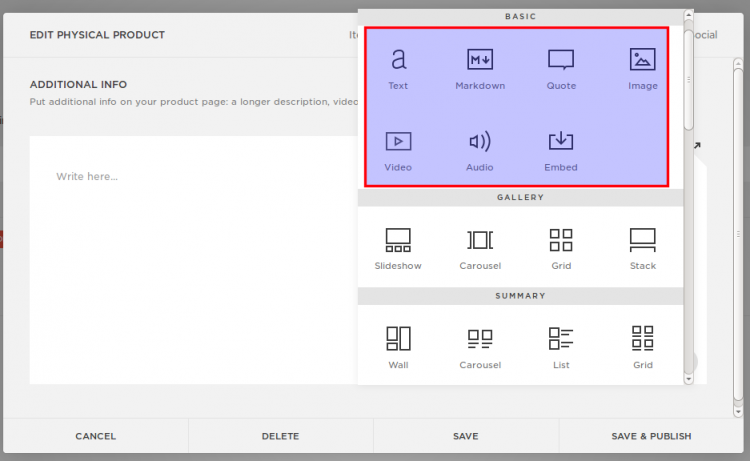Screen dimensions: 750x461
Task: Choose the Summary Grid block
Action: pos(642,348)
